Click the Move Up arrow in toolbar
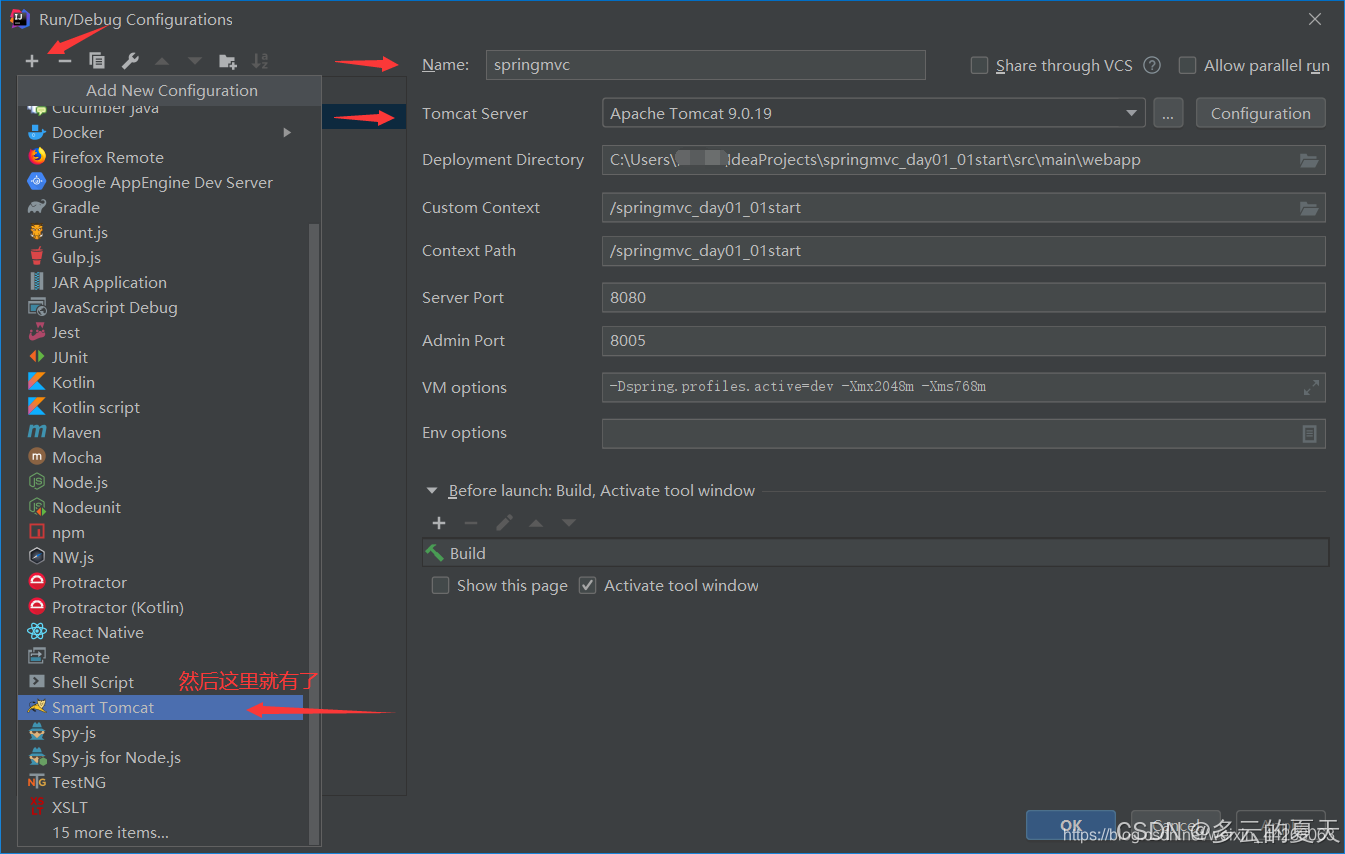 pyautogui.click(x=162, y=61)
